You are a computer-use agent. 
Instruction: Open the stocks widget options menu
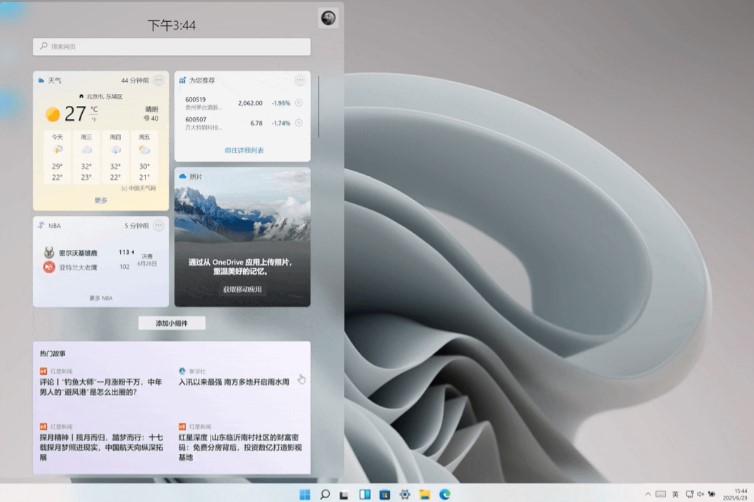(300, 80)
